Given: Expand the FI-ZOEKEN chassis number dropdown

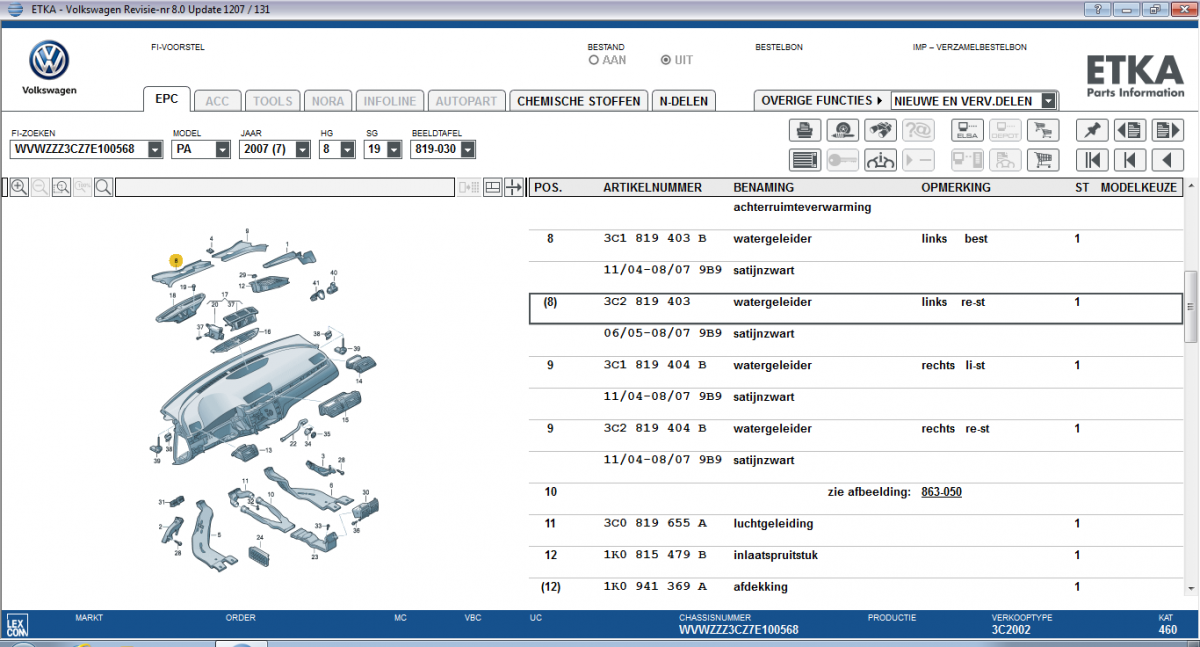Looking at the screenshot, I should [x=155, y=150].
